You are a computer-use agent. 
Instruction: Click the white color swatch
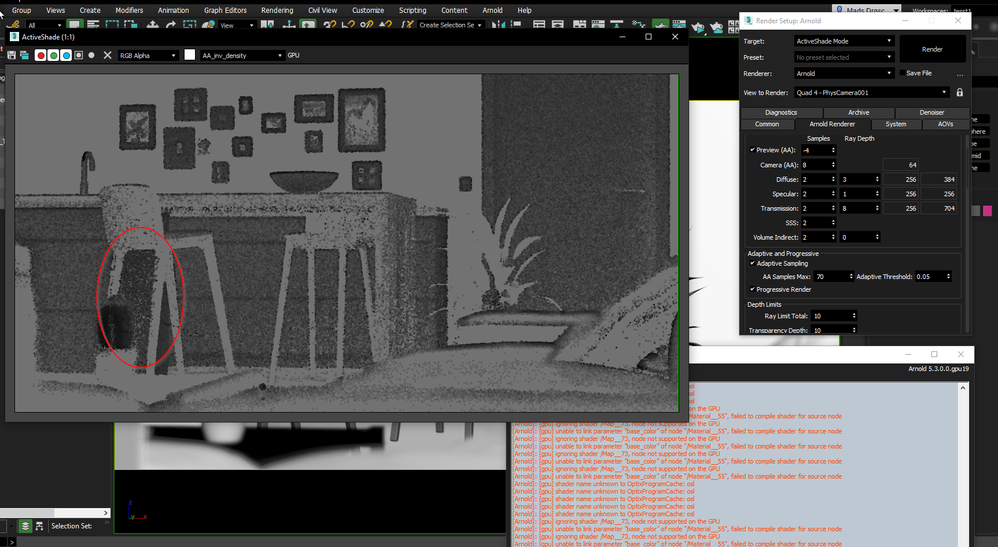190,55
